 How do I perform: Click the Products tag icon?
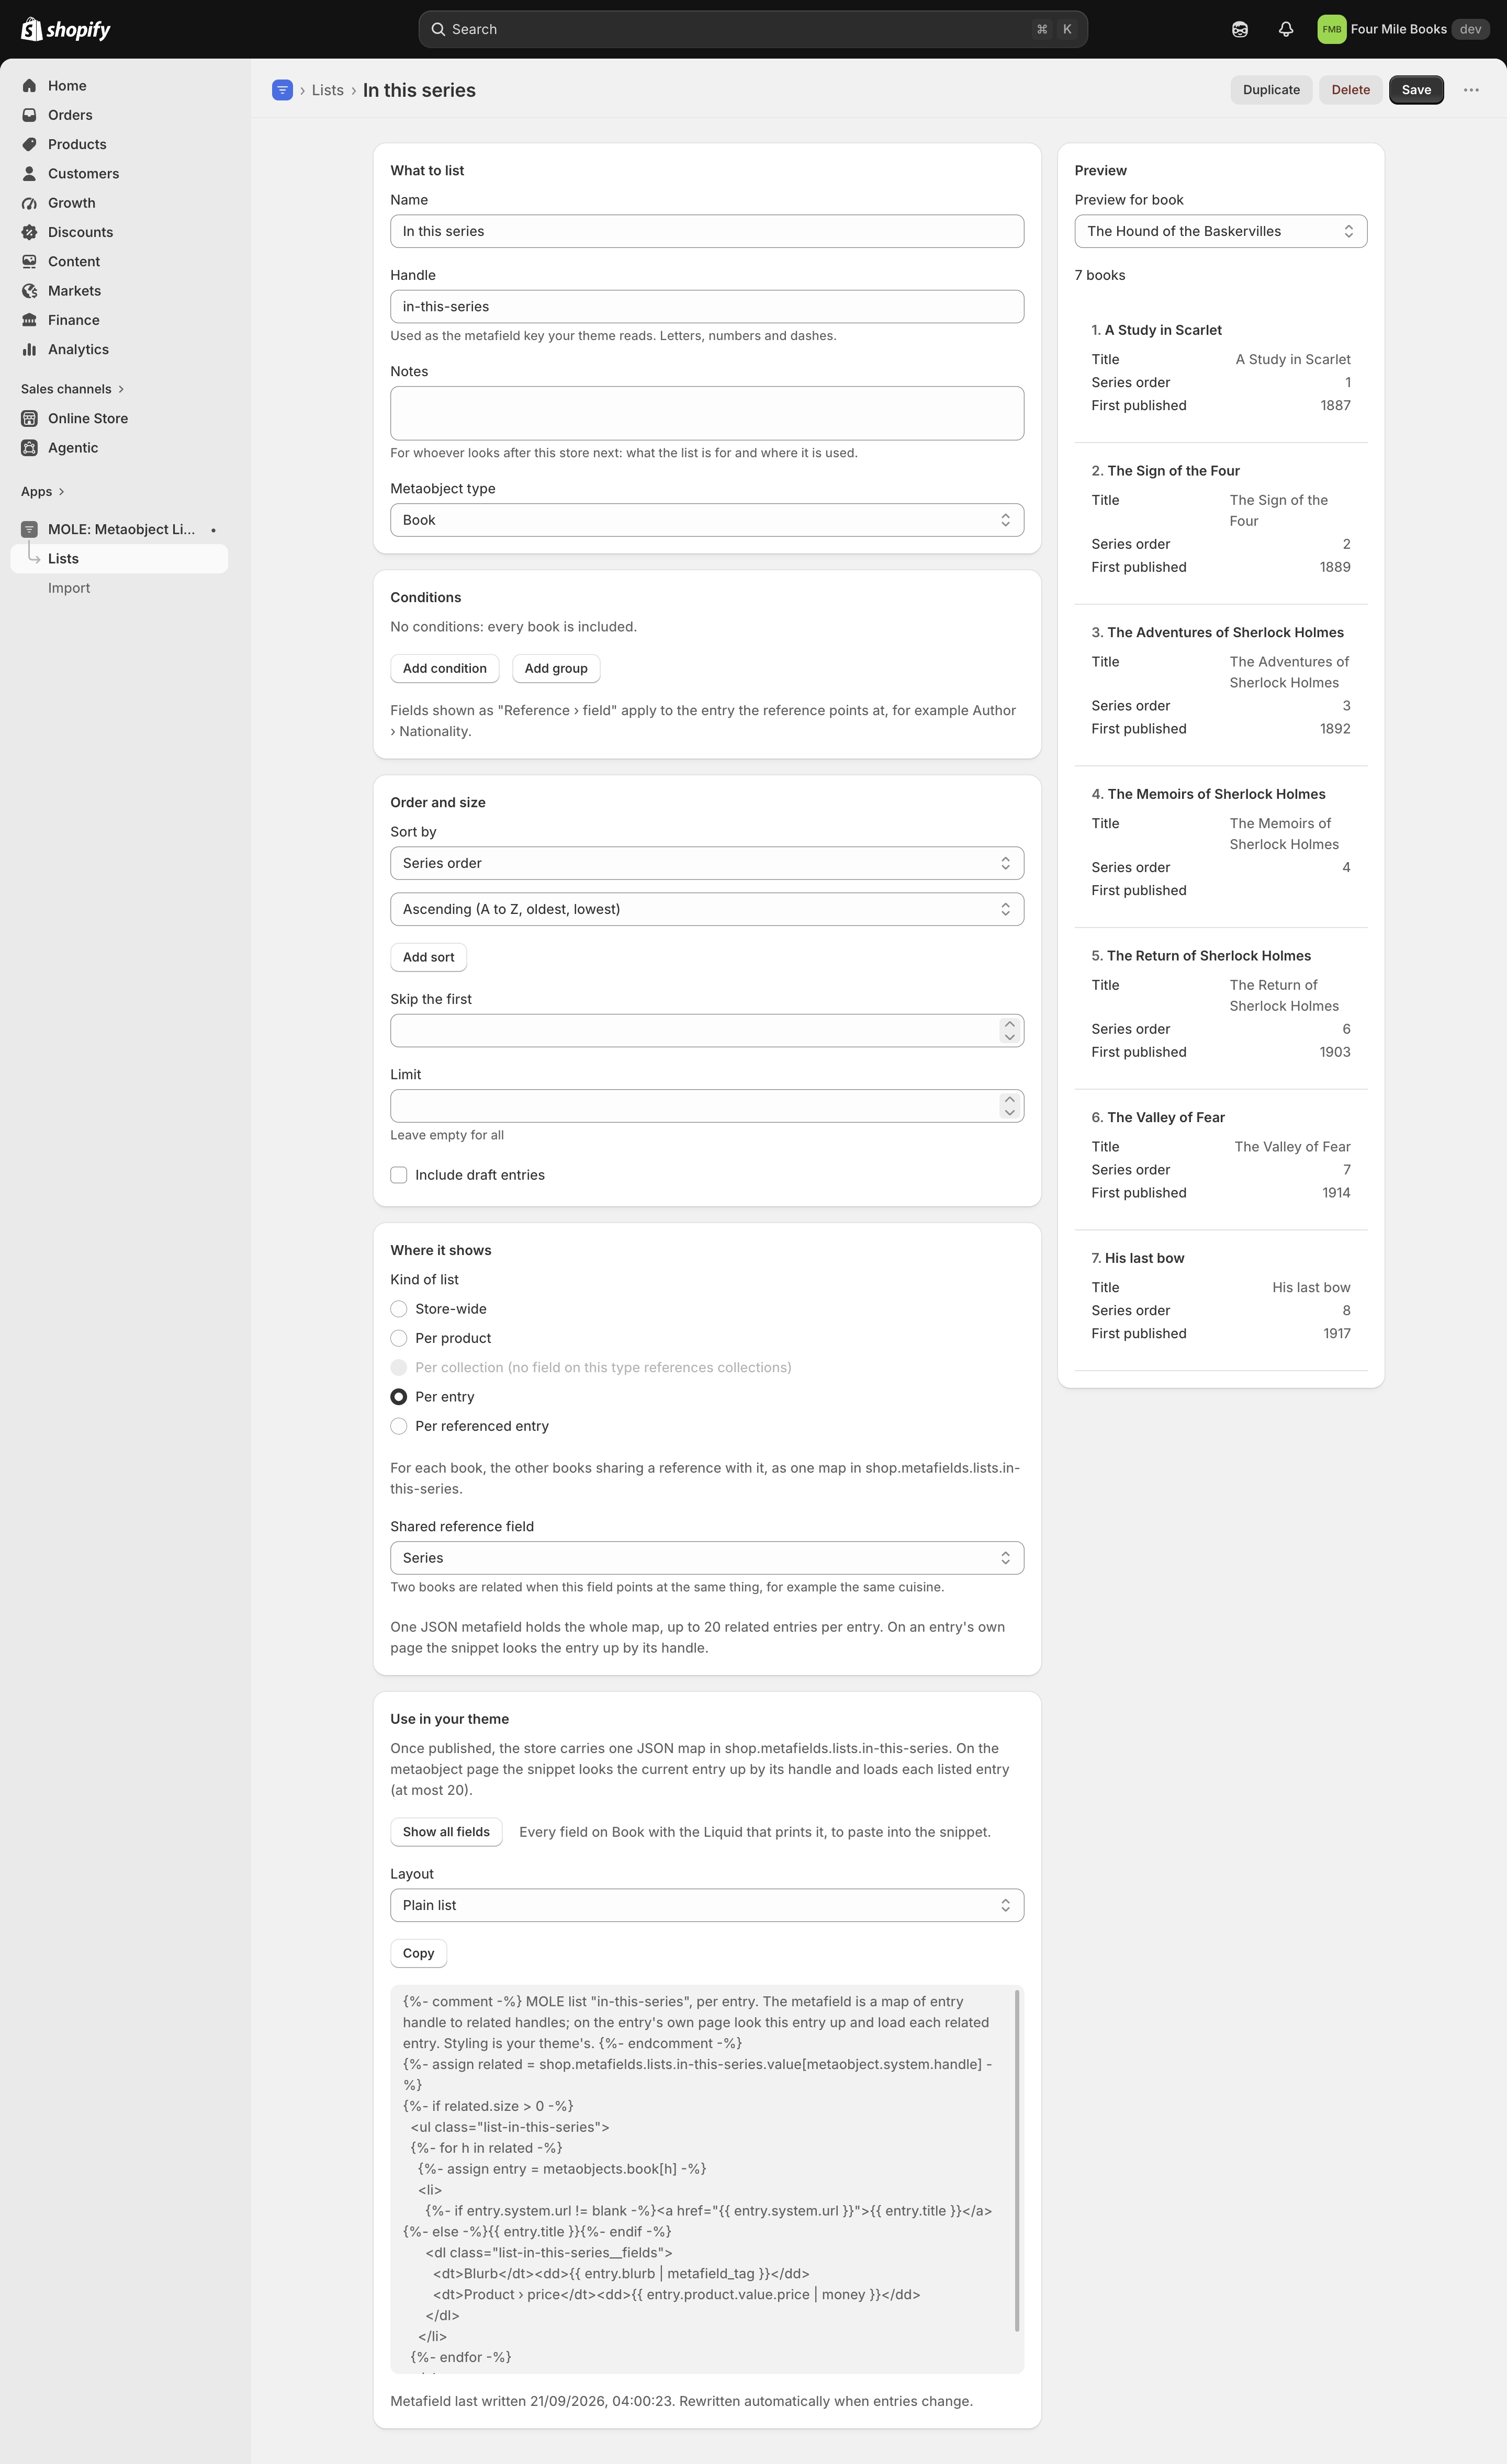coord(30,144)
